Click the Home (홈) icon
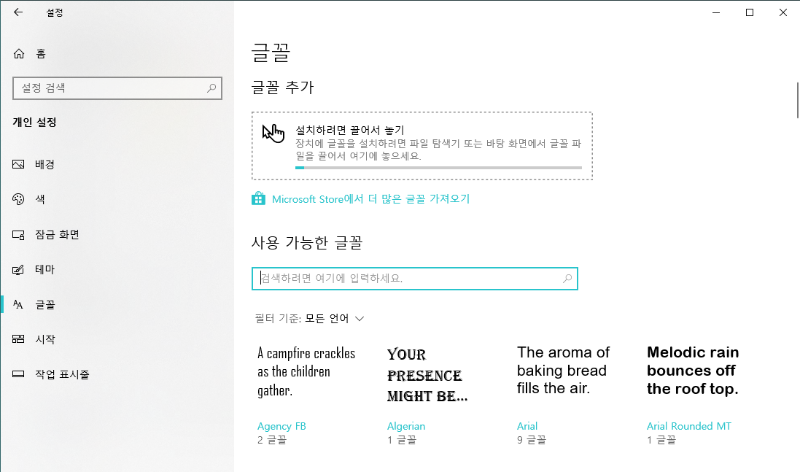Viewport: 800px width, 472px height. click(18, 52)
